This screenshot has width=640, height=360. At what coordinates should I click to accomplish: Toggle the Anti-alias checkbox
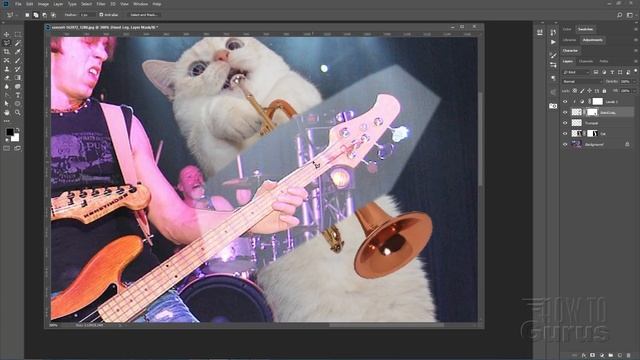(101, 15)
